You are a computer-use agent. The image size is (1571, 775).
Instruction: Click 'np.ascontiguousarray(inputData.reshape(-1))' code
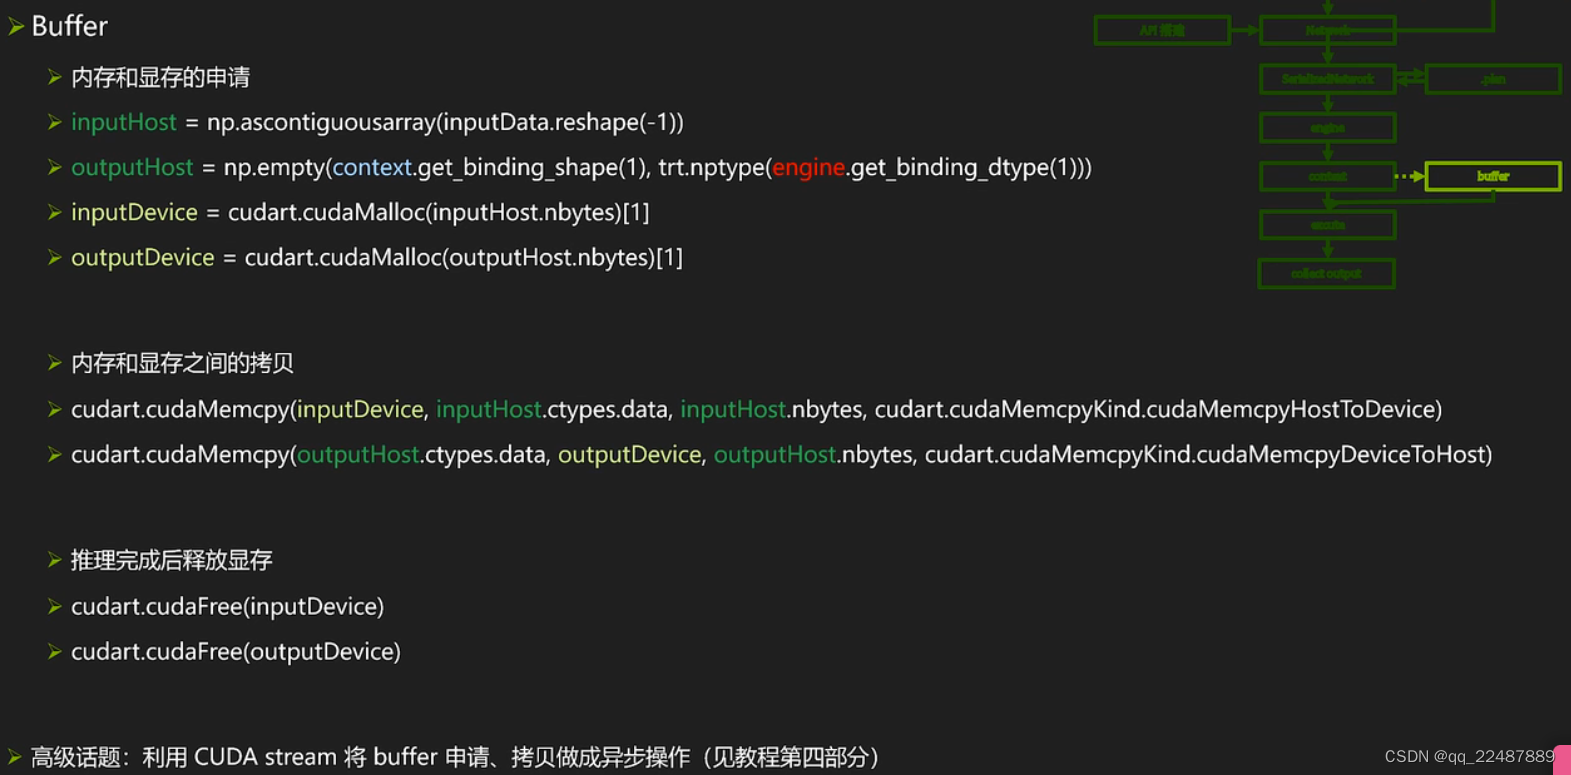(445, 122)
